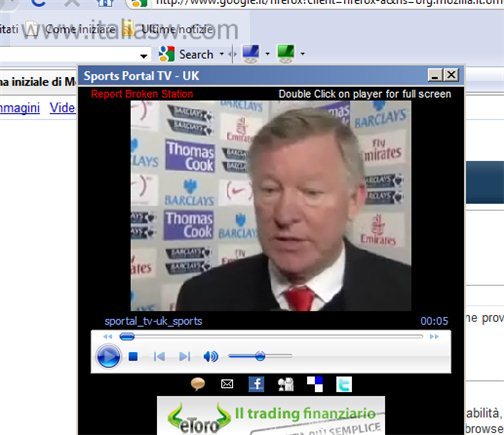Skip to next track in player
The width and height of the screenshot is (504, 435).
click(185, 357)
